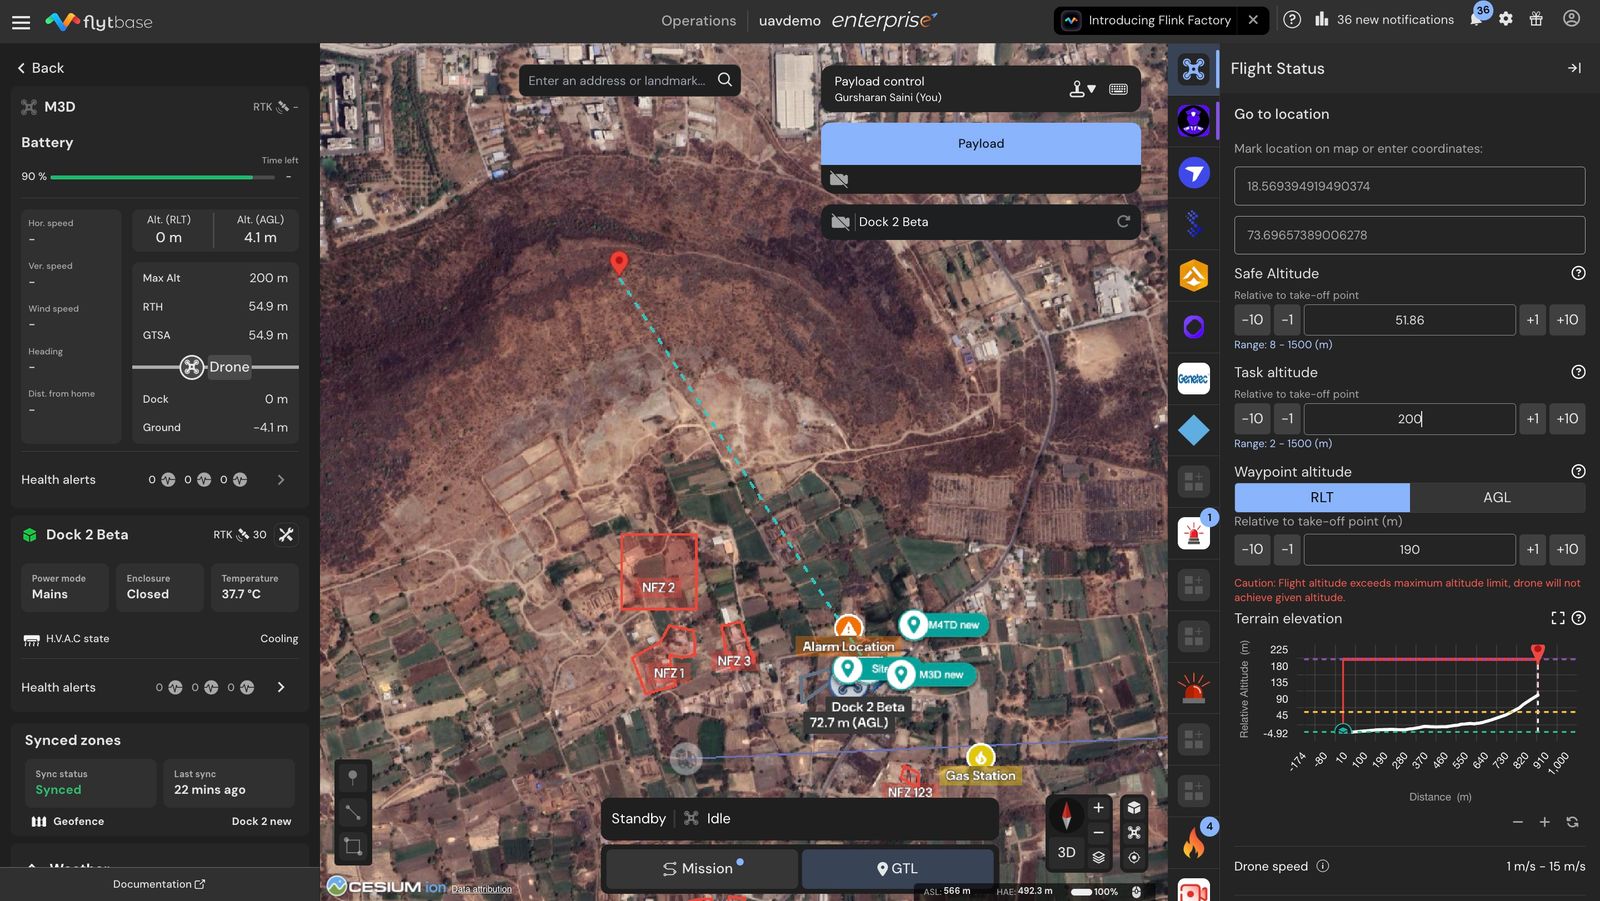Select the area polygon map tool
This screenshot has height=901, width=1600.
coord(353,847)
